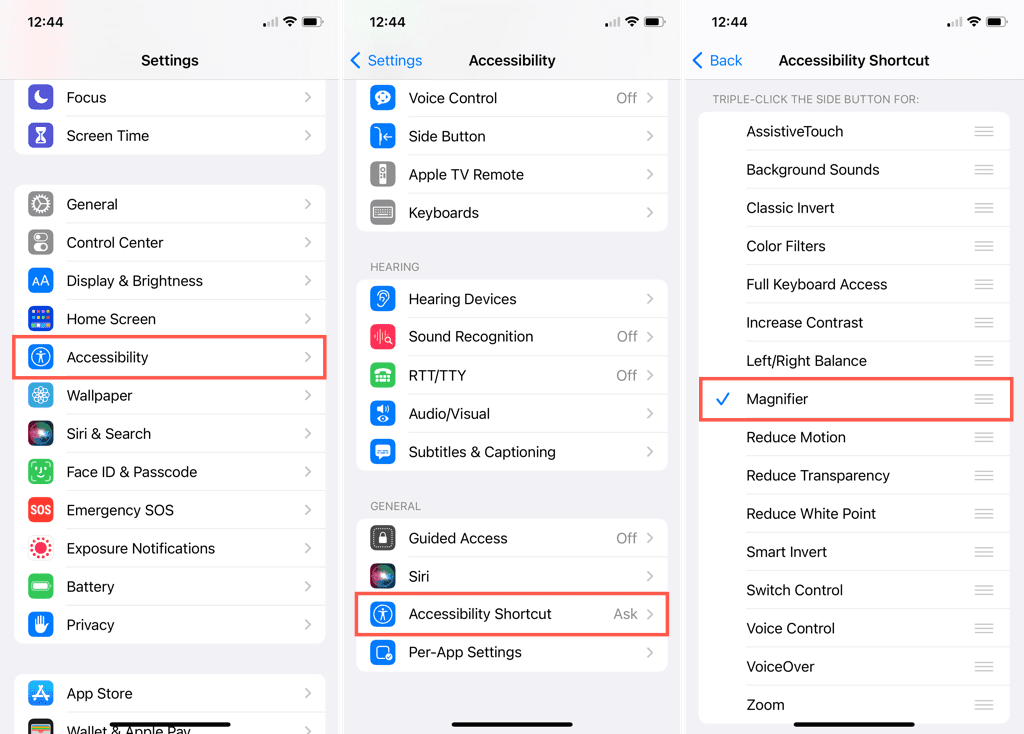Tap the Hearing Devices ear icon
Screen dimensions: 1024x734
click(383, 299)
